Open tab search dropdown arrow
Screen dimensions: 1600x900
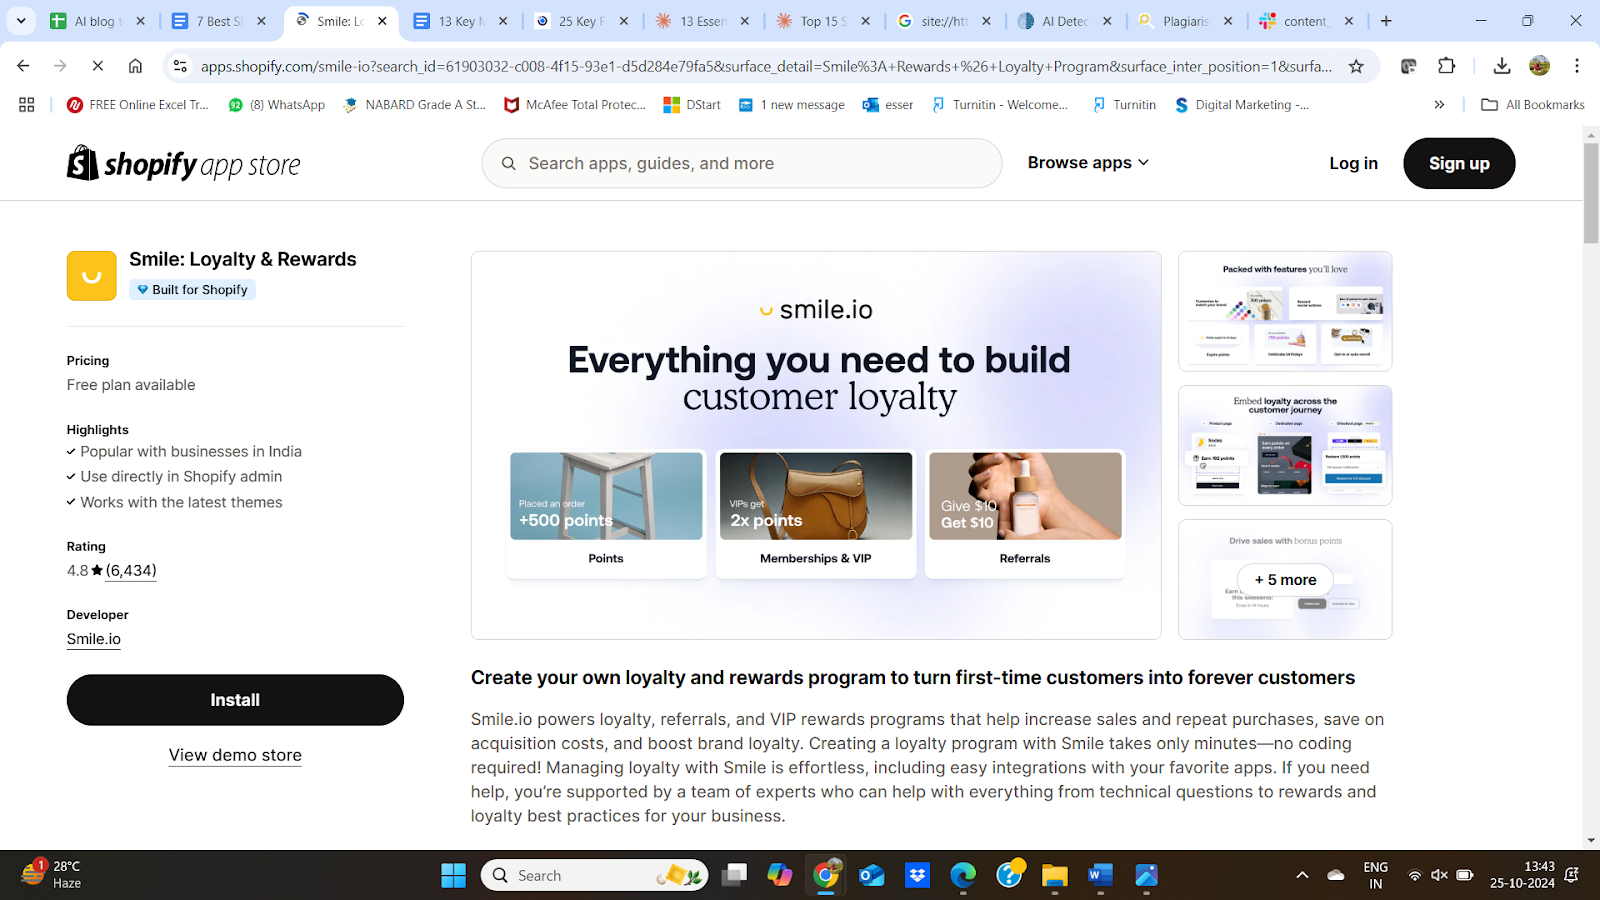coord(21,21)
